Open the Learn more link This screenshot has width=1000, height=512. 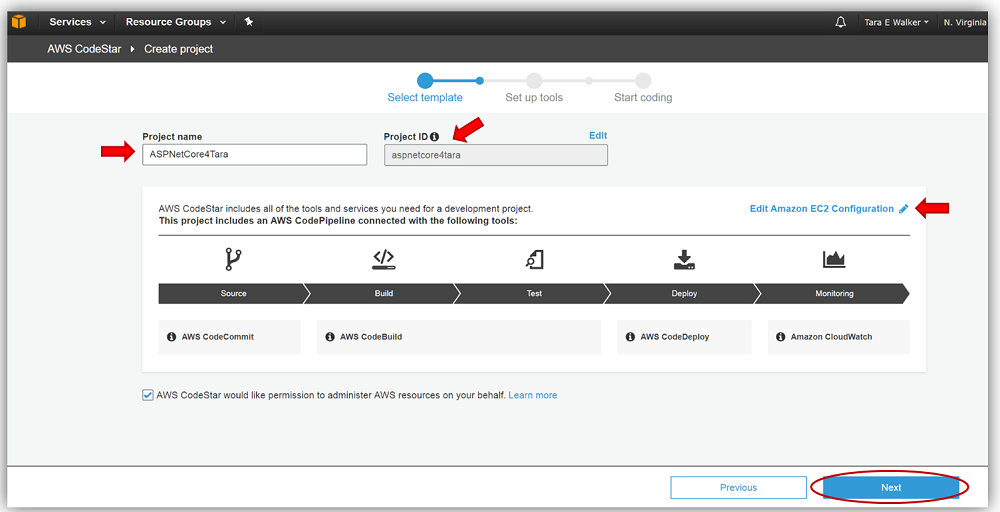(x=533, y=395)
